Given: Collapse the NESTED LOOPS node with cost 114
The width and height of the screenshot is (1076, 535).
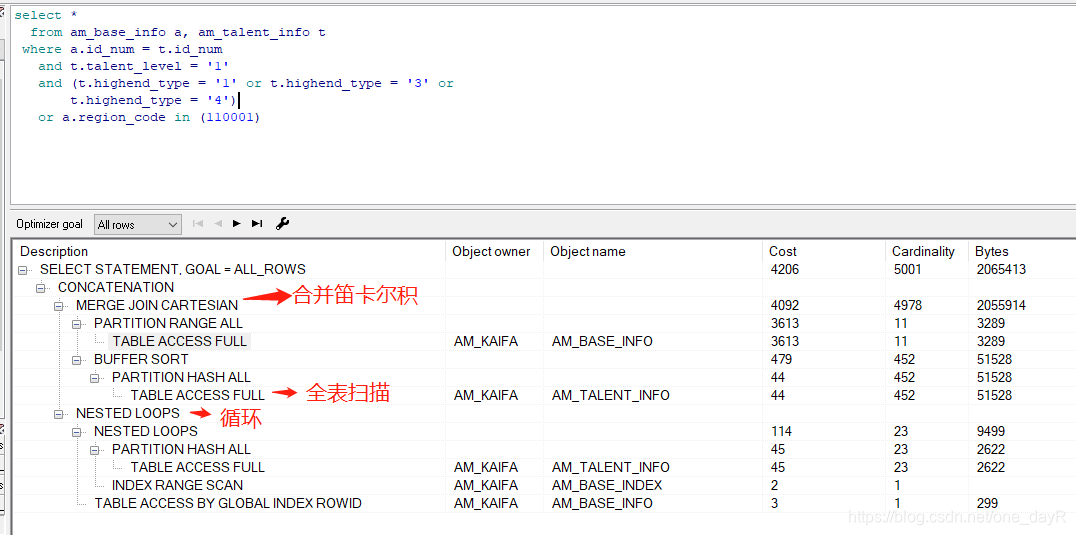Looking at the screenshot, I should pos(78,431).
